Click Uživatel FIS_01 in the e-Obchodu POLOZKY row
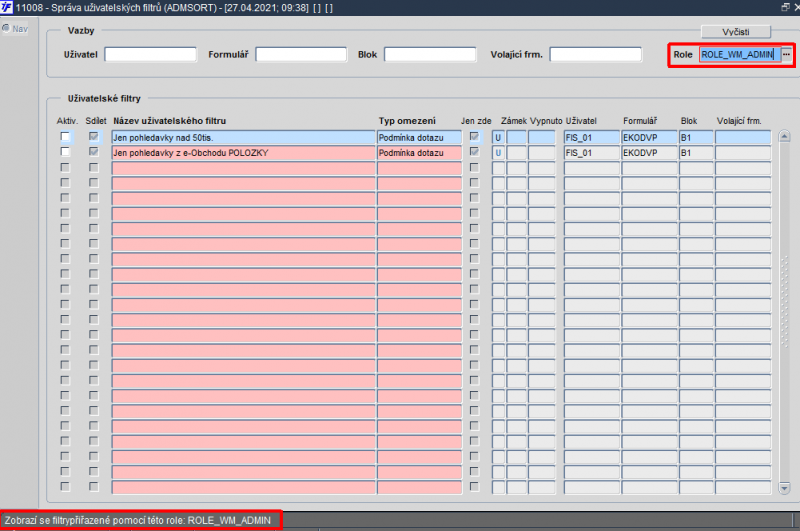The image size is (800, 531). pos(592,153)
